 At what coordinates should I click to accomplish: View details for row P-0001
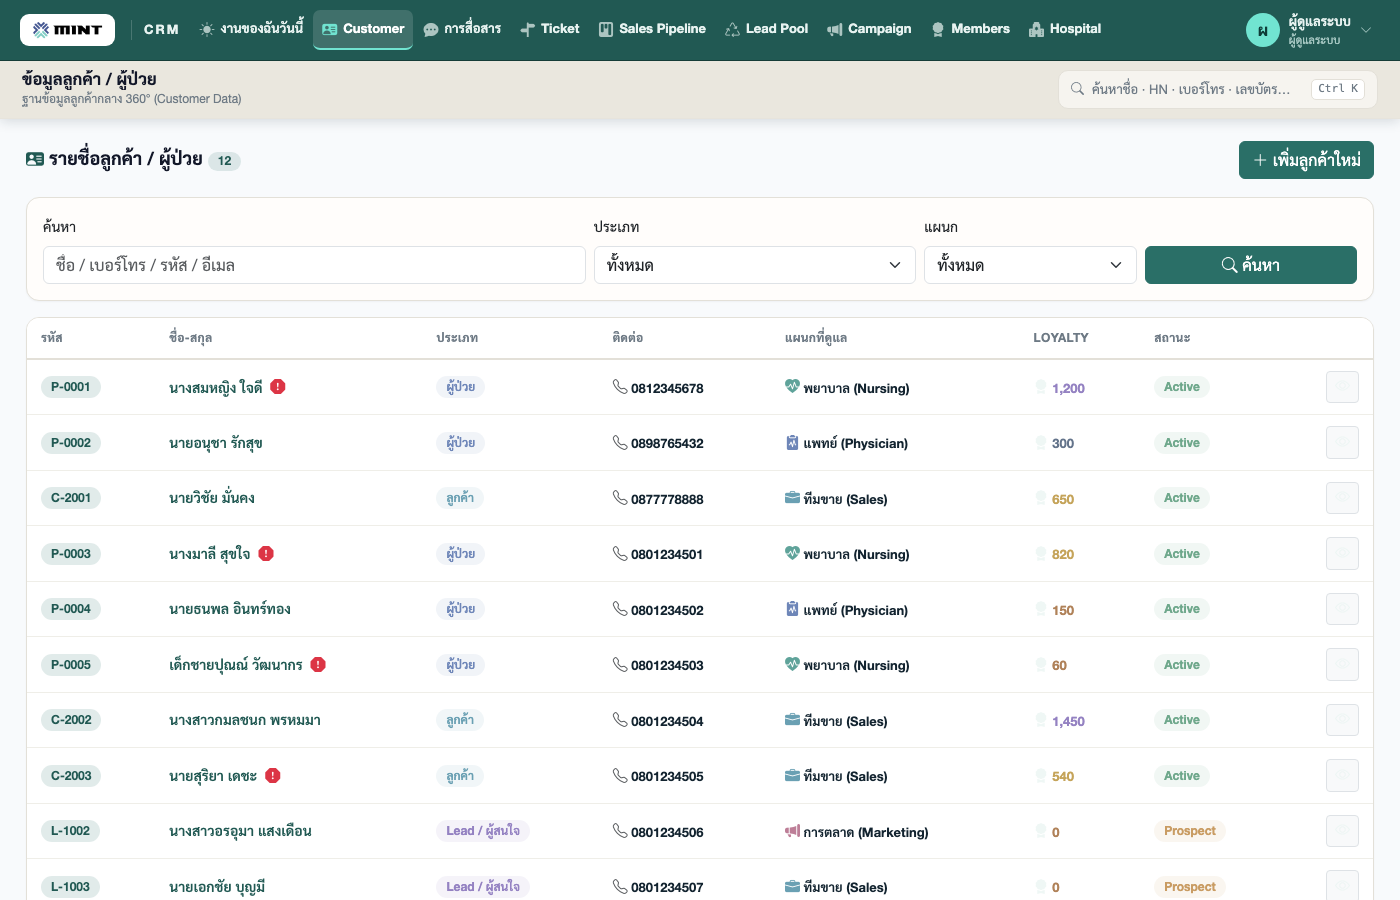pos(1342,387)
